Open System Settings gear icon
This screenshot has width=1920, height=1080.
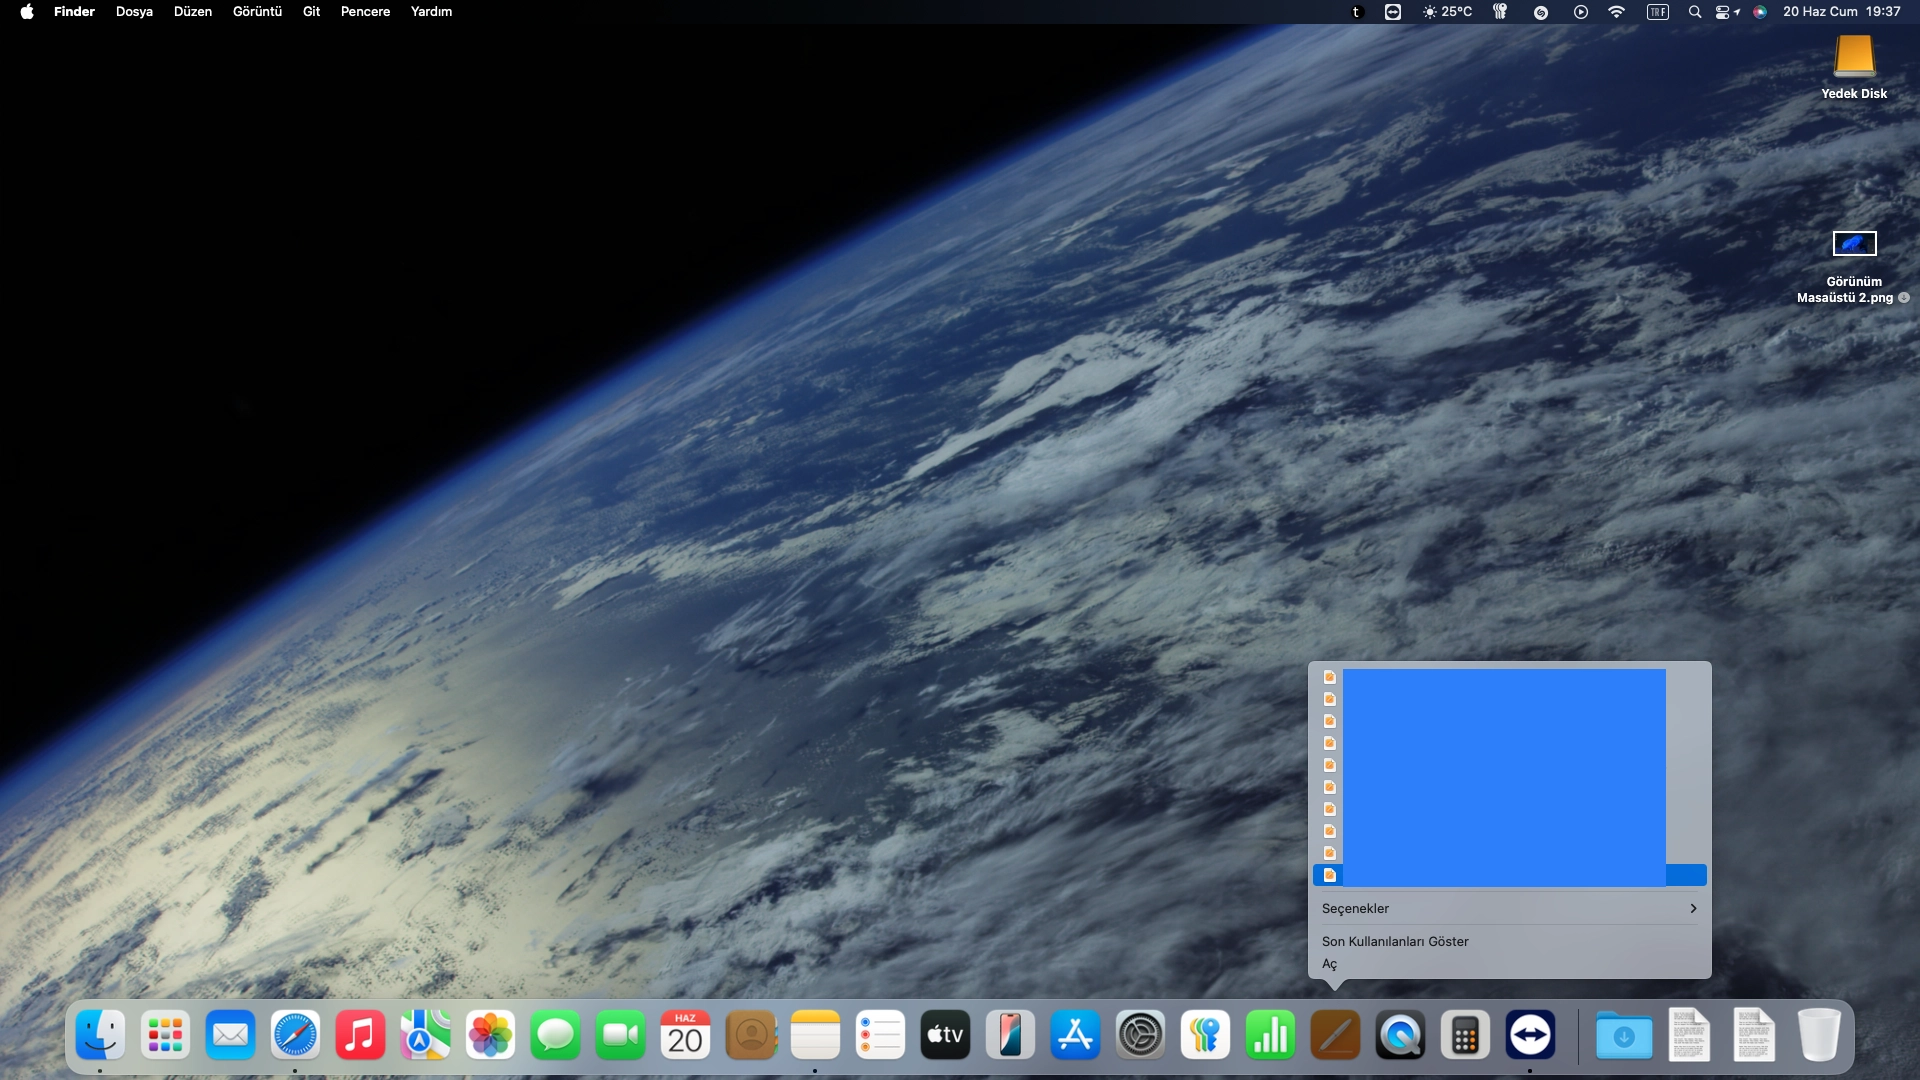tap(1140, 1035)
